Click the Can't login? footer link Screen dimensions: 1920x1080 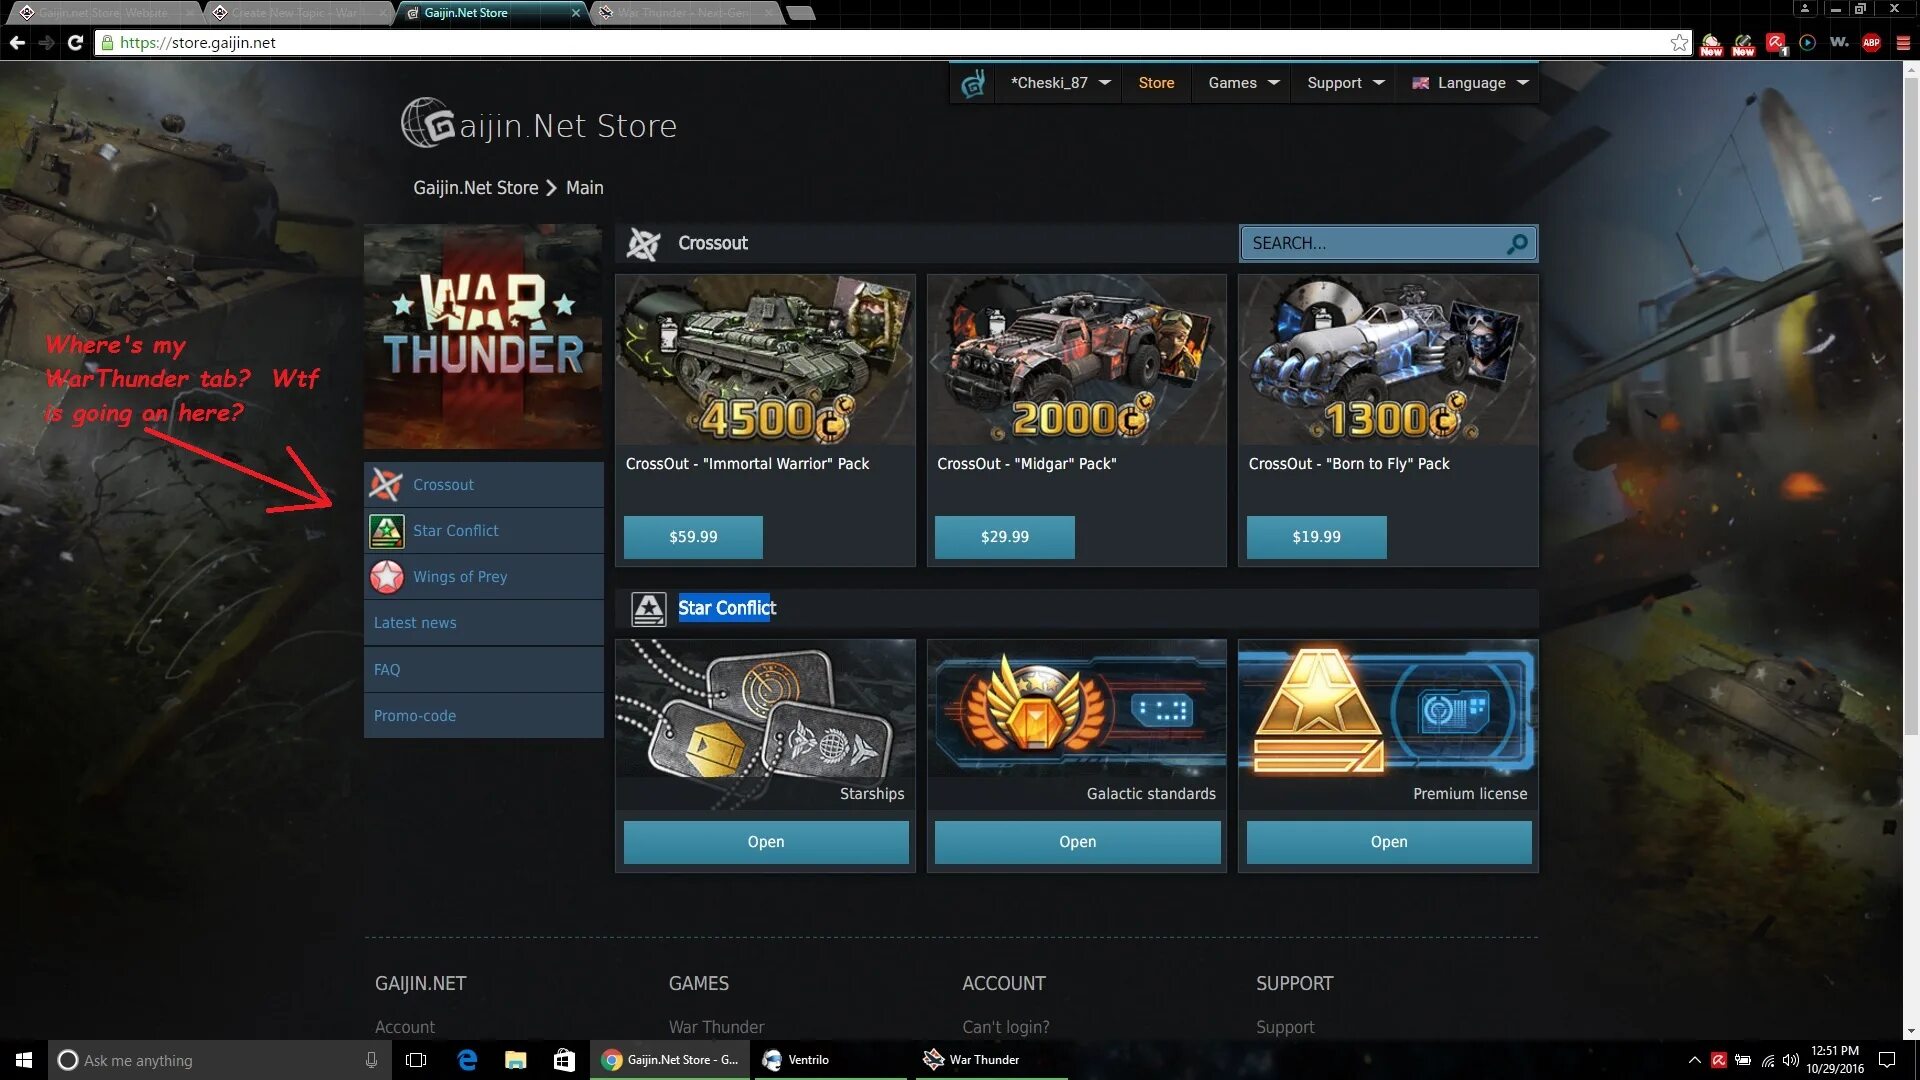click(x=1006, y=1027)
